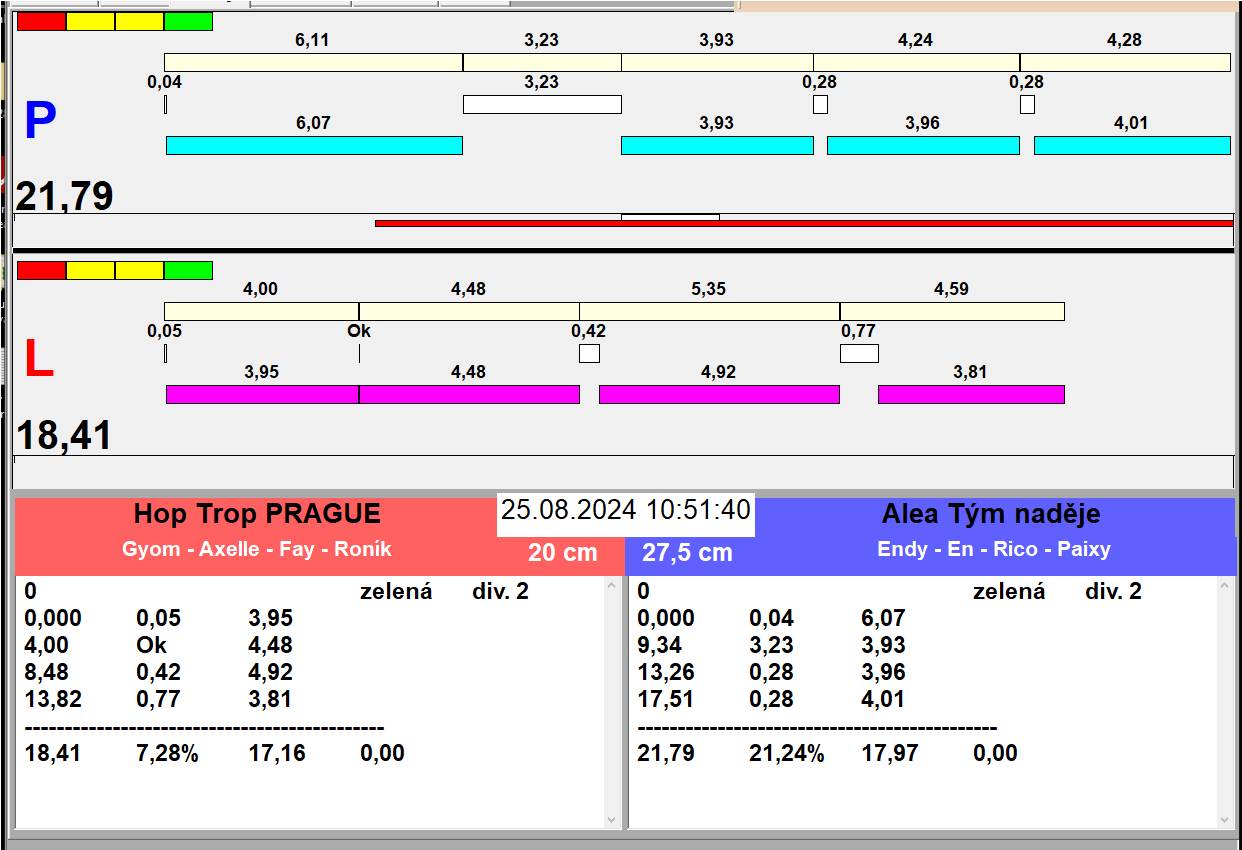Select the beige 4,28 segment in lane P

pyautogui.click(x=1125, y=62)
